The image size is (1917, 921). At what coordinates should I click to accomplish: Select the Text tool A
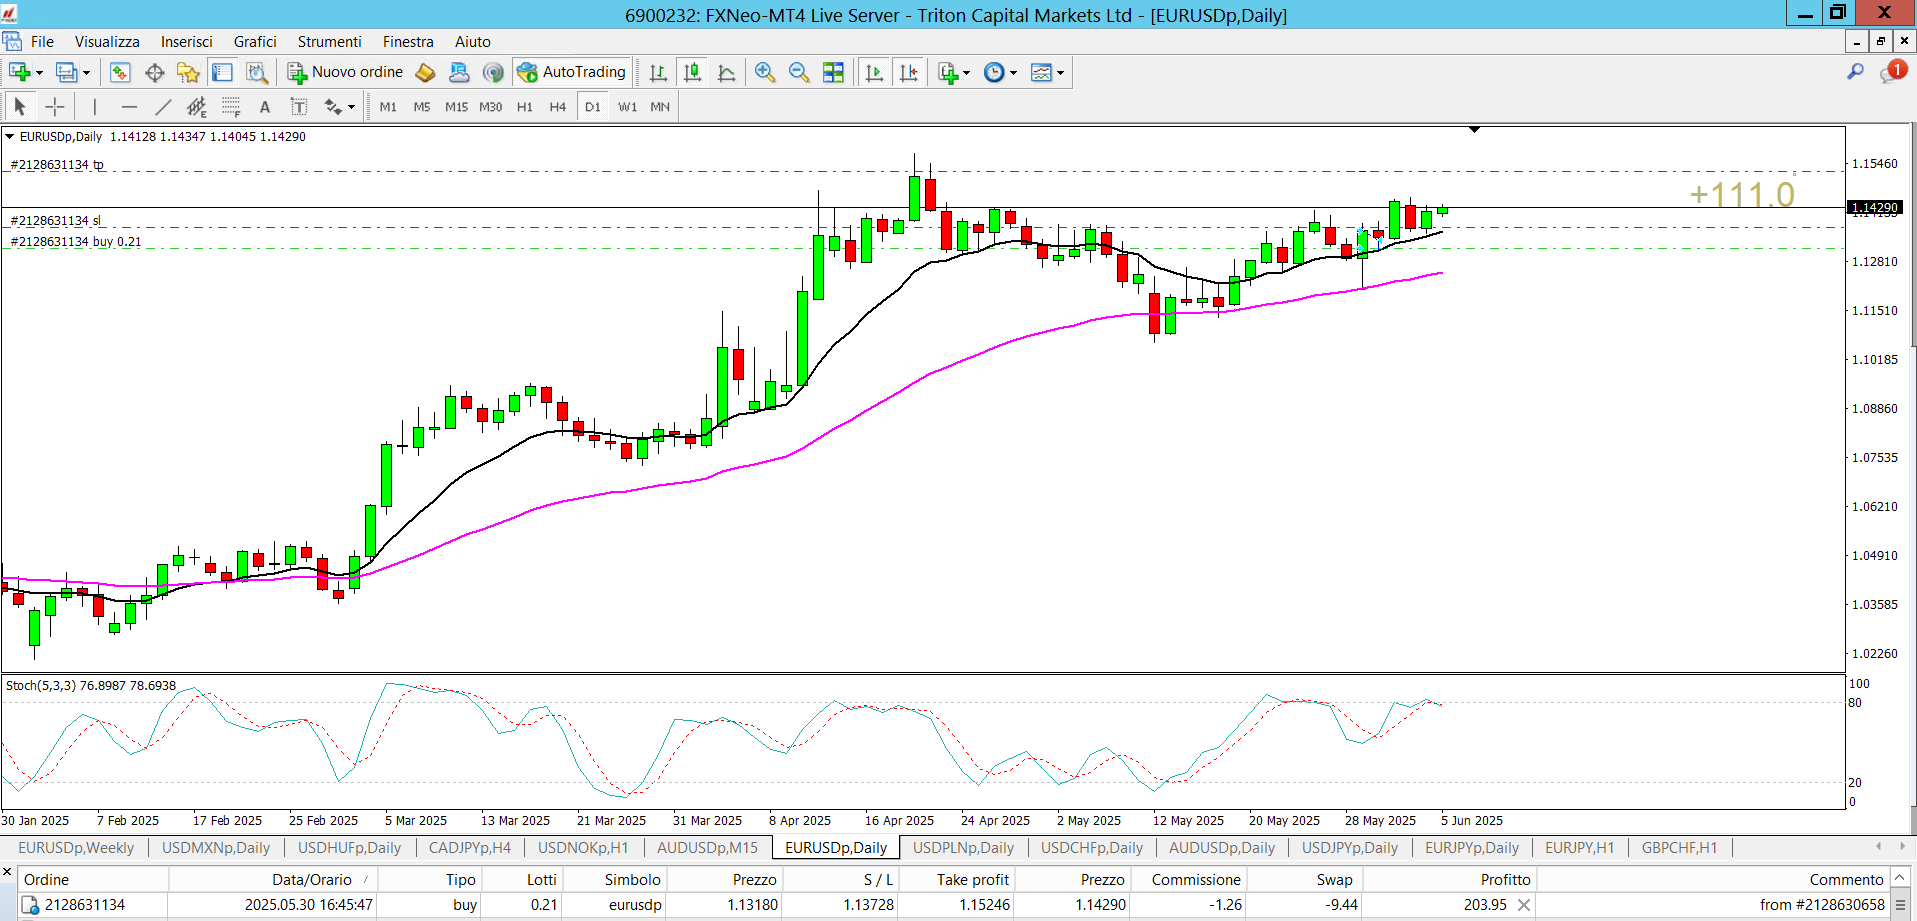click(x=265, y=106)
